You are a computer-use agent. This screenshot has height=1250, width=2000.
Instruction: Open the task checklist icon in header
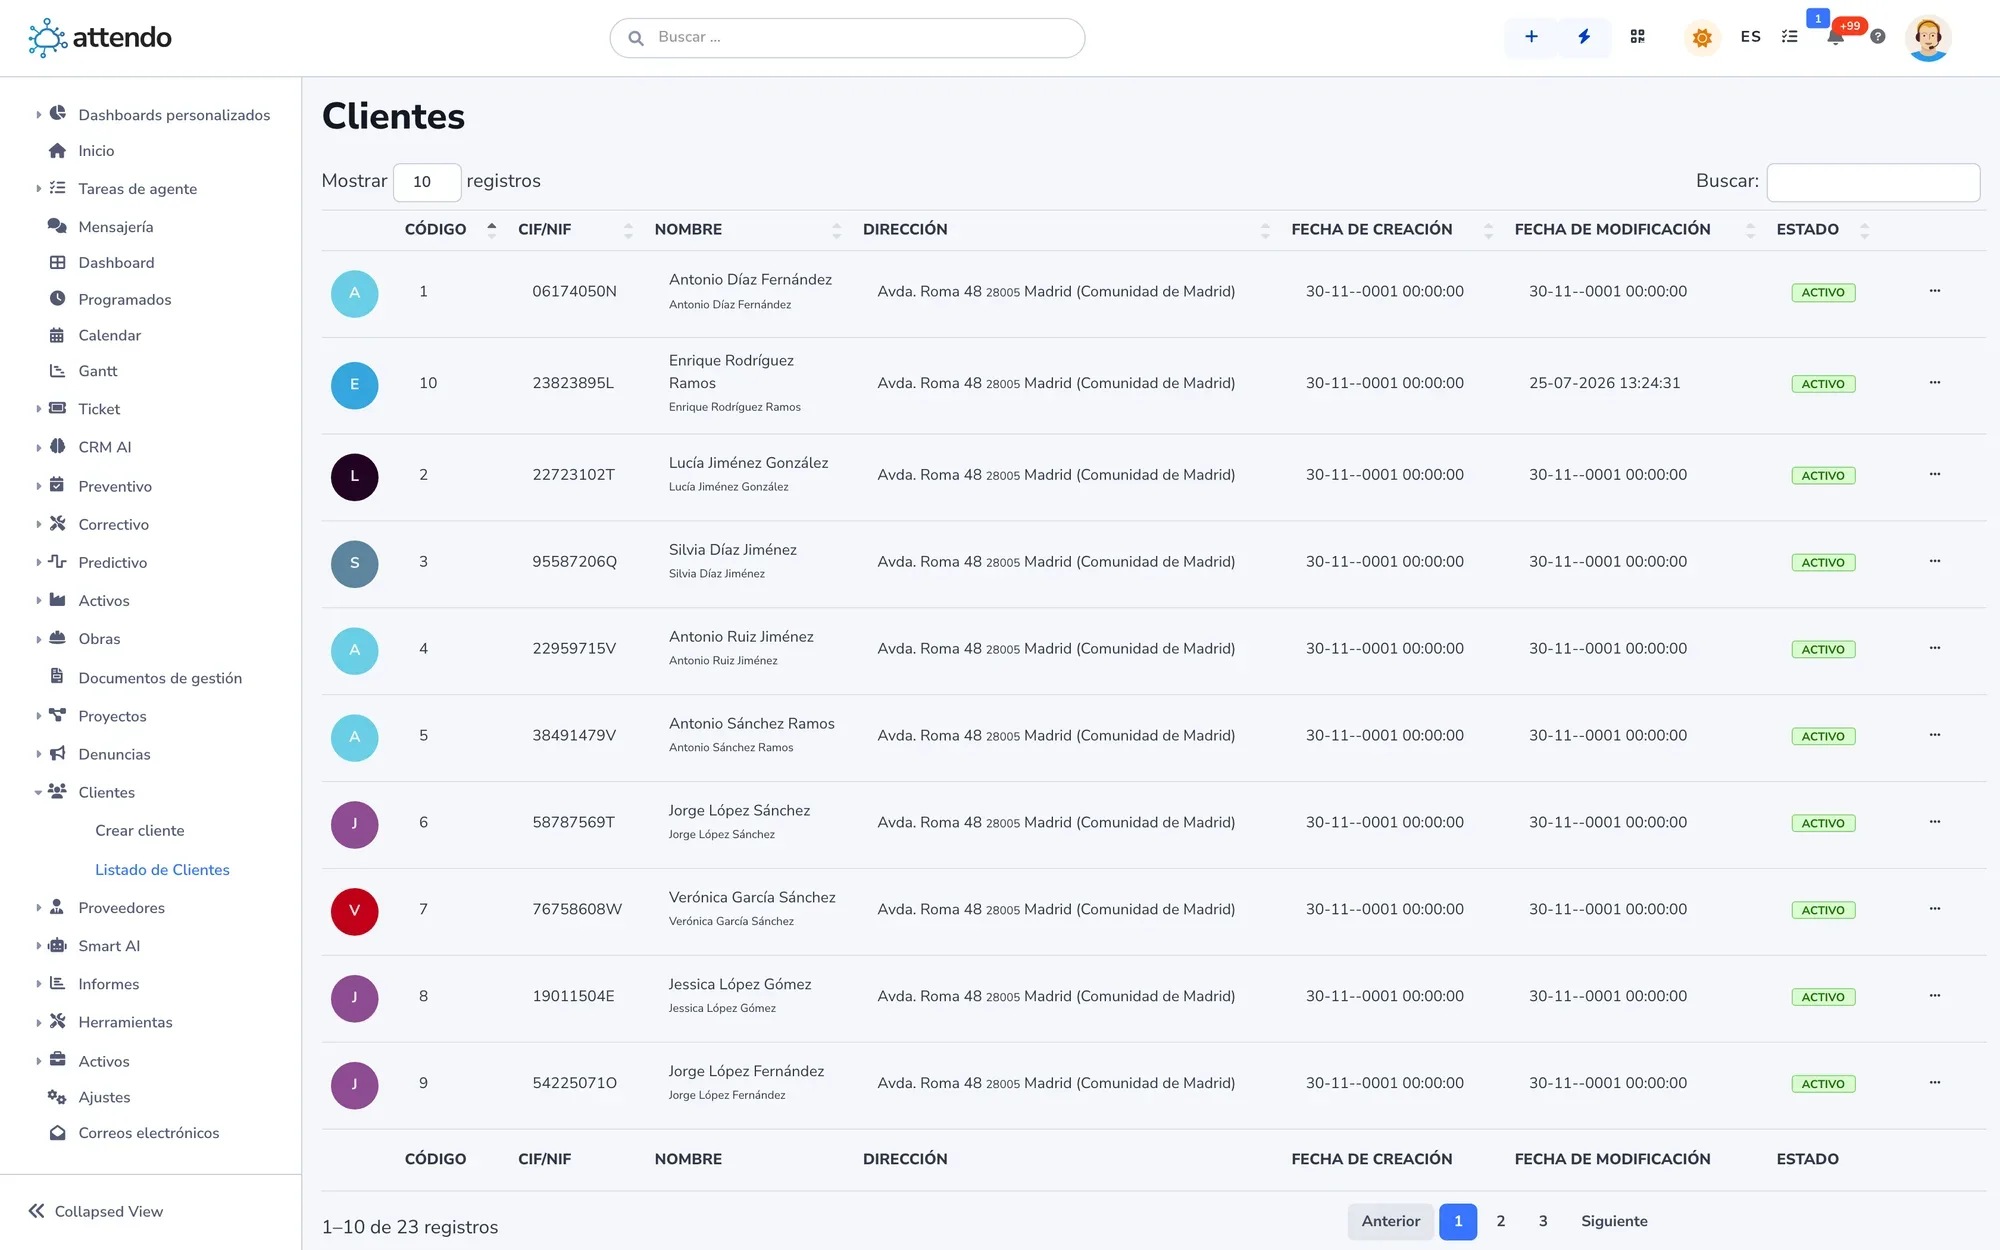pos(1790,37)
